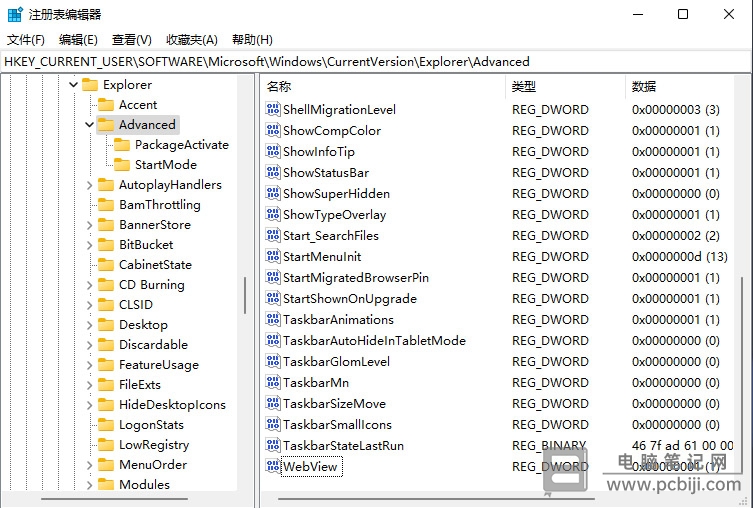The height and width of the screenshot is (508, 753).
Task: Click the Start_SearchFiles value icon
Action: coord(273,235)
